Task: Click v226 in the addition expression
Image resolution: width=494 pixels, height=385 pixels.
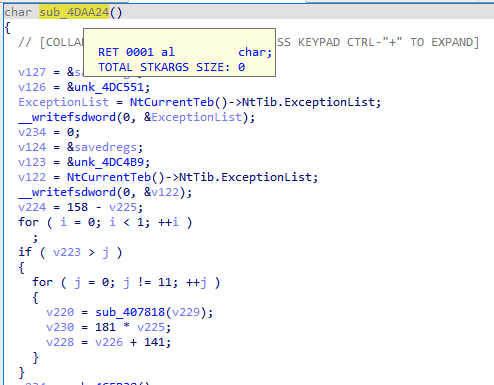Action: (x=109, y=342)
